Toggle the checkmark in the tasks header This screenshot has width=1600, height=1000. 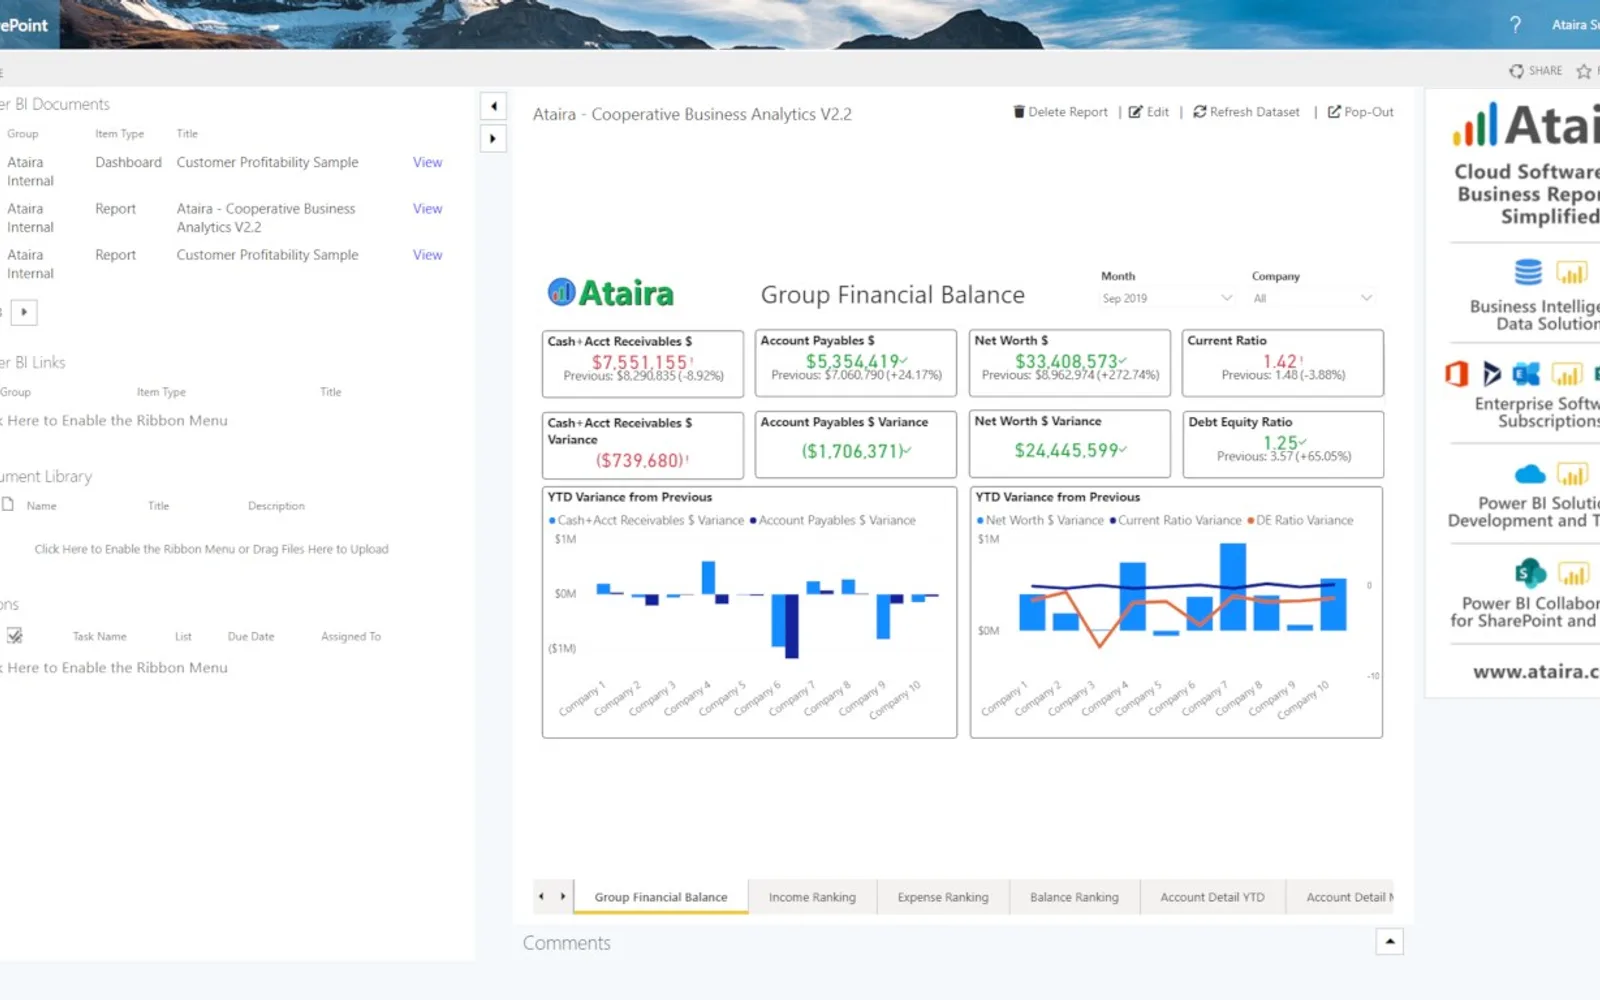tap(15, 635)
